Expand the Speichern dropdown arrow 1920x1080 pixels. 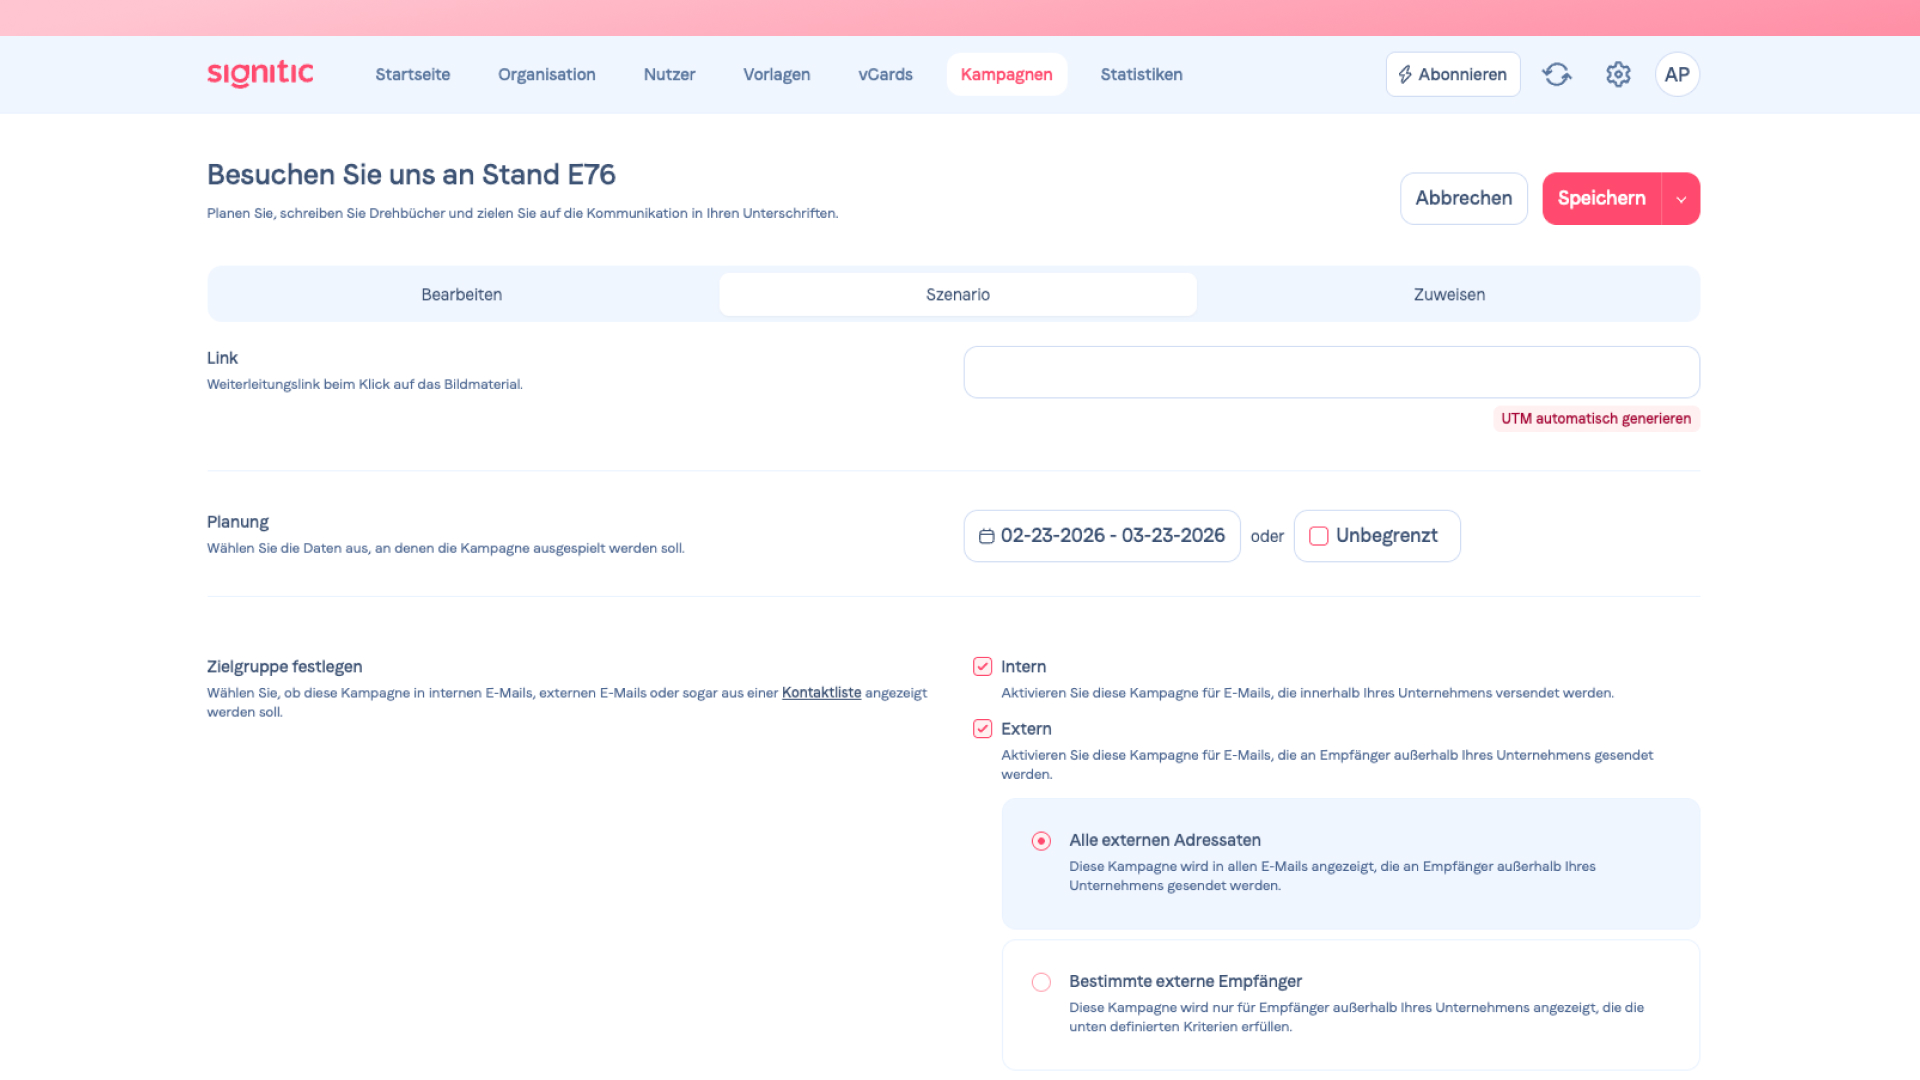click(x=1681, y=199)
